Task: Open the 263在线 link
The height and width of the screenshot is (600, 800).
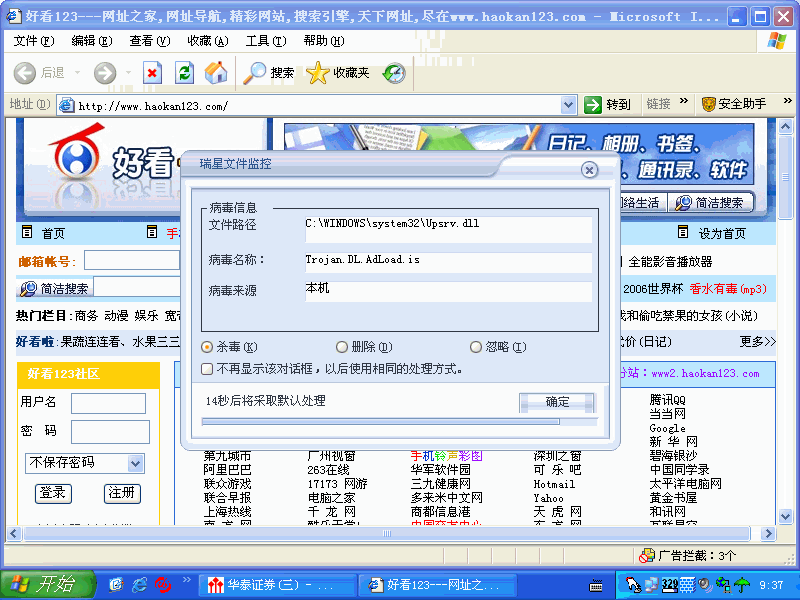Action: (328, 469)
